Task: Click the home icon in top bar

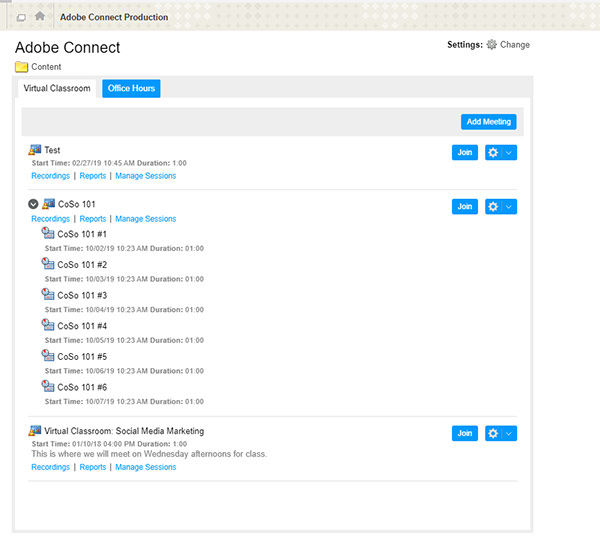Action: point(40,16)
